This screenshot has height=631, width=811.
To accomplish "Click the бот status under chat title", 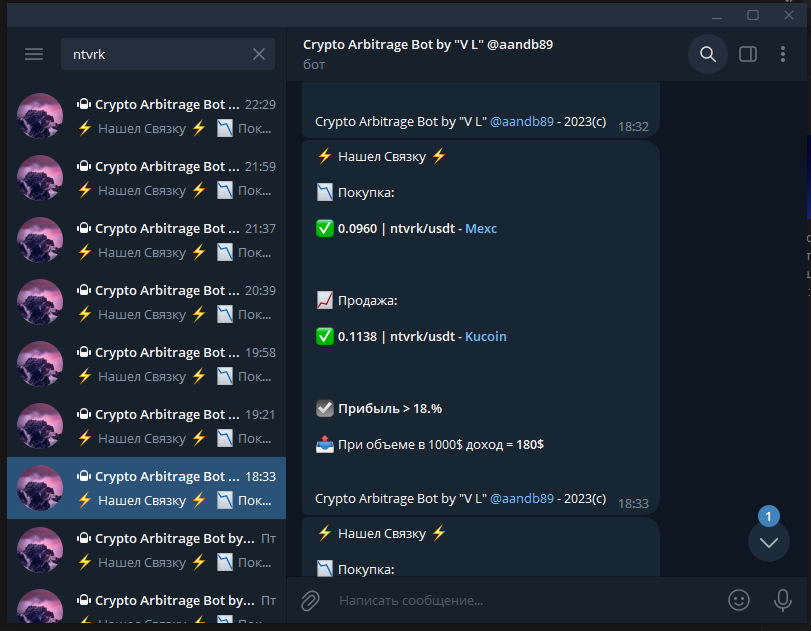I will tap(314, 65).
